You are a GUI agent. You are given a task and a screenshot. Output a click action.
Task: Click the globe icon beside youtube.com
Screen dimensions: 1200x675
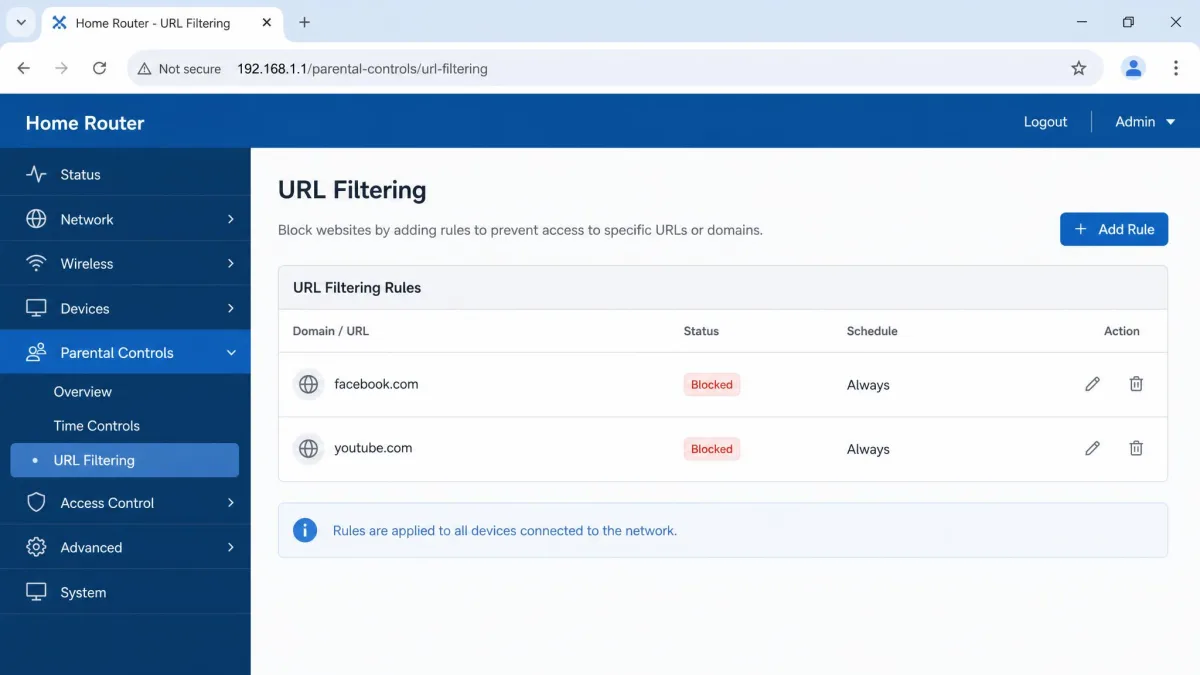pyautogui.click(x=308, y=449)
